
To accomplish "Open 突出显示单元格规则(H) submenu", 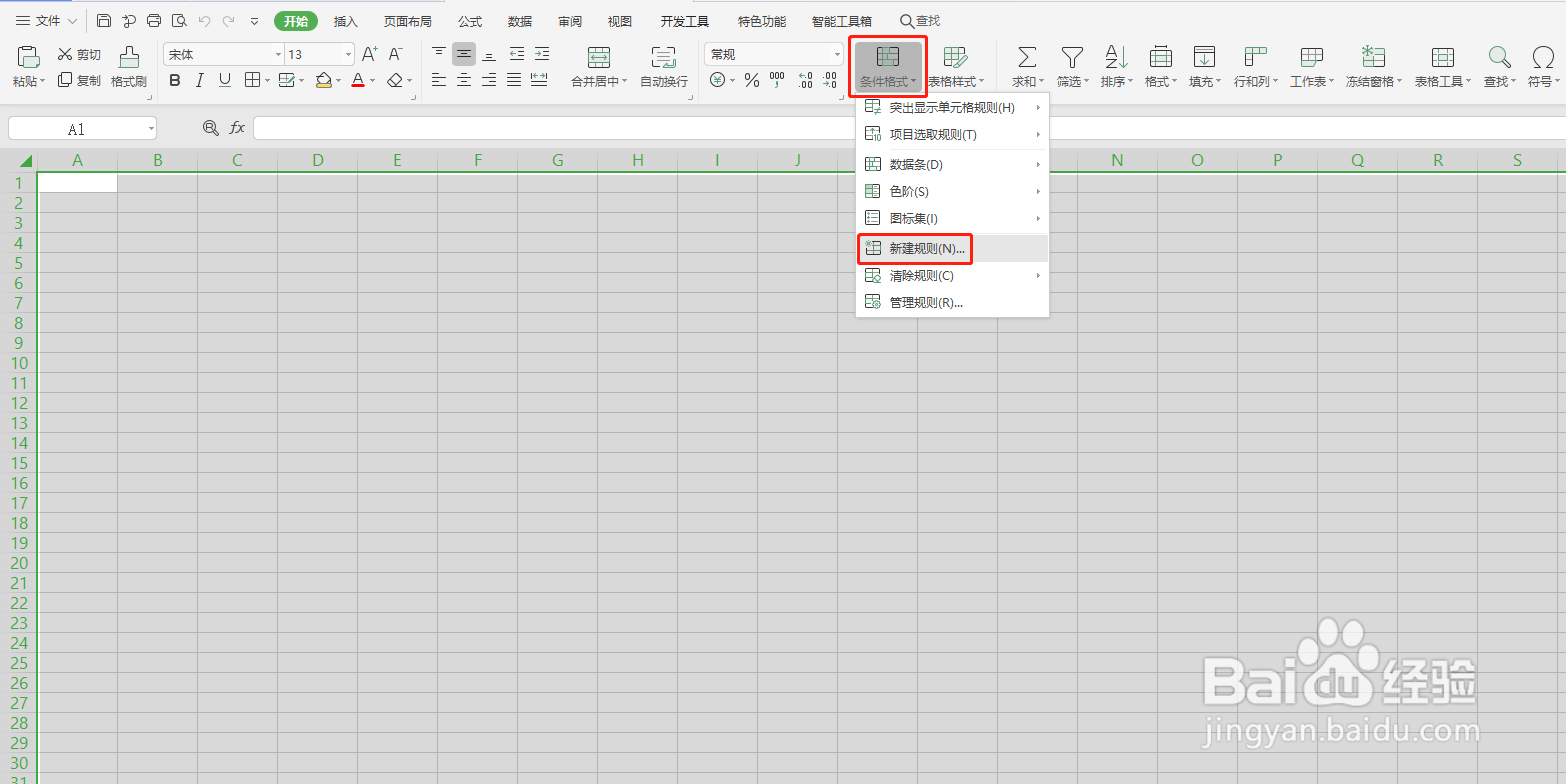I will click(x=952, y=107).
